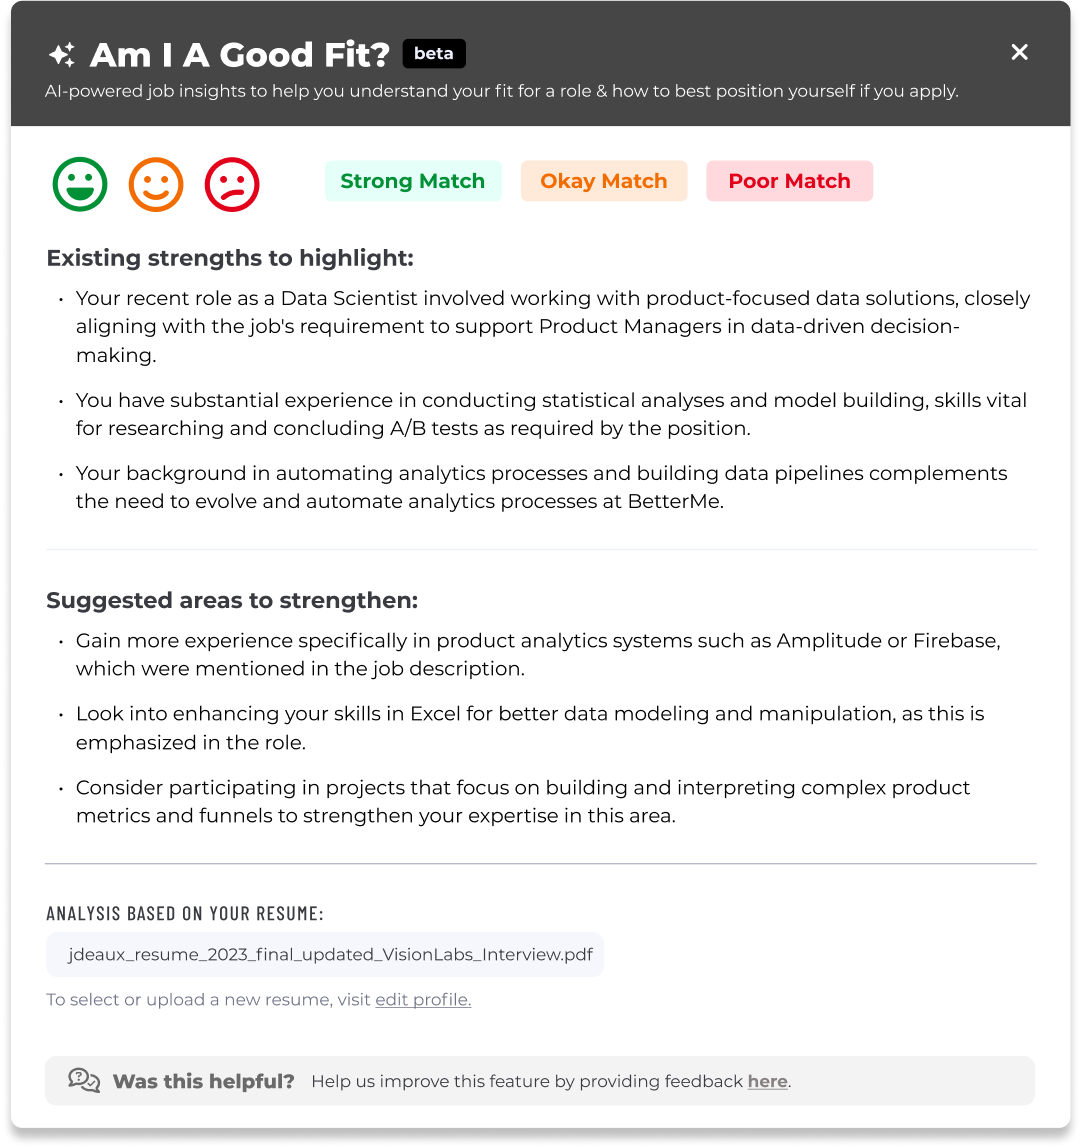Select the Okay Match label
Viewport: 1081px width, 1148px height.
[604, 181]
